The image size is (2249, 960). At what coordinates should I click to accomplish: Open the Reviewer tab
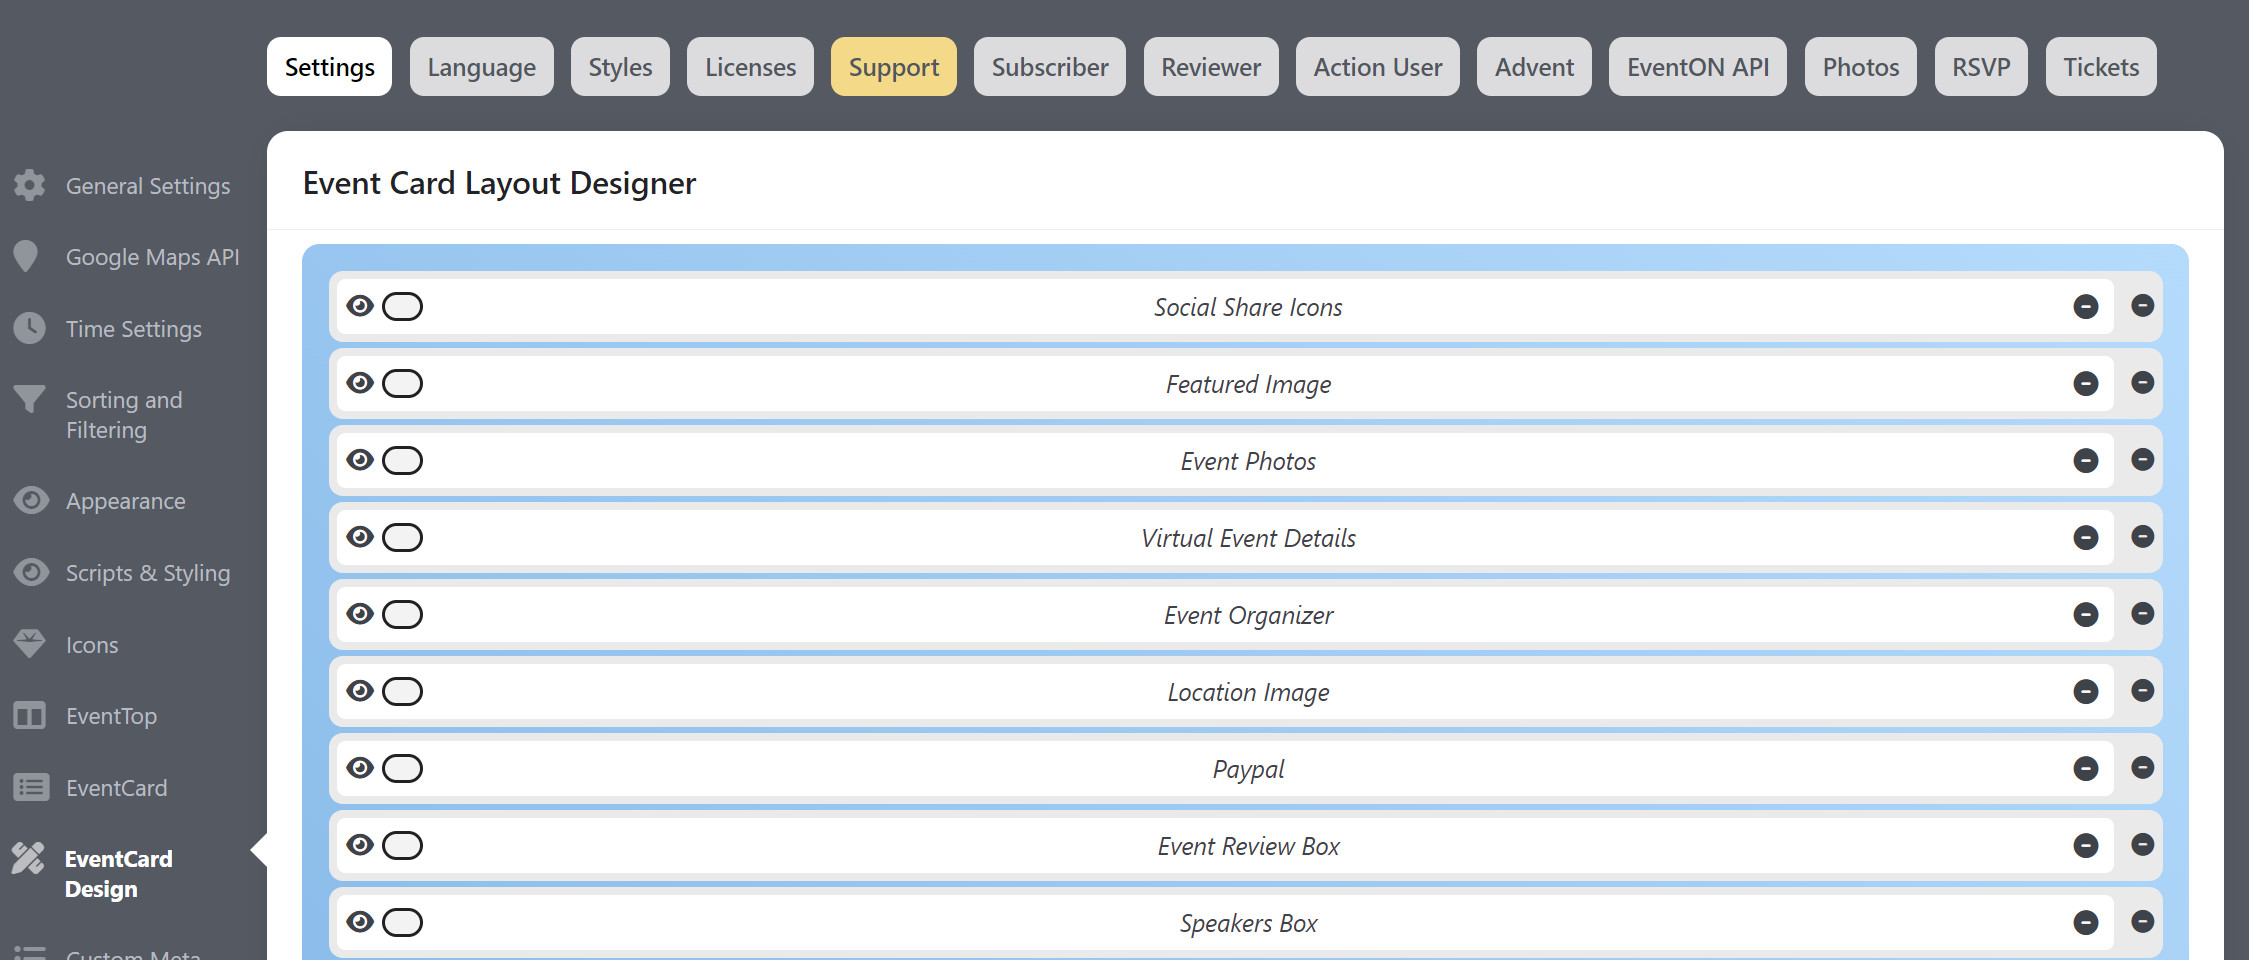pyautogui.click(x=1211, y=67)
